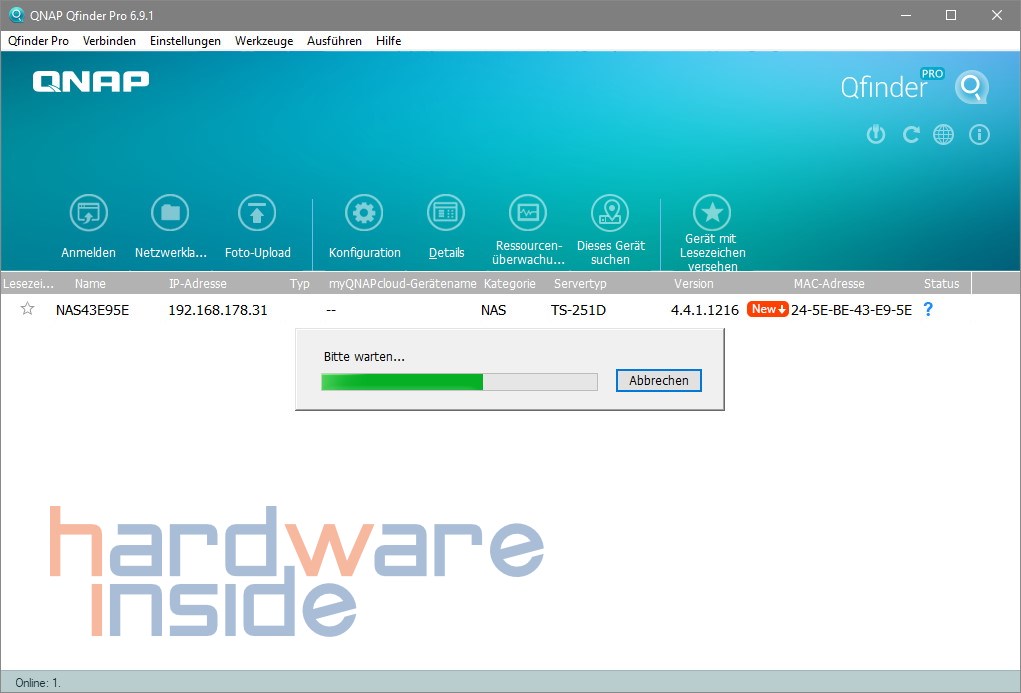Click the Qfinder Pro magnifier logo
Image resolution: width=1021 pixels, height=693 pixels.
pos(972,87)
